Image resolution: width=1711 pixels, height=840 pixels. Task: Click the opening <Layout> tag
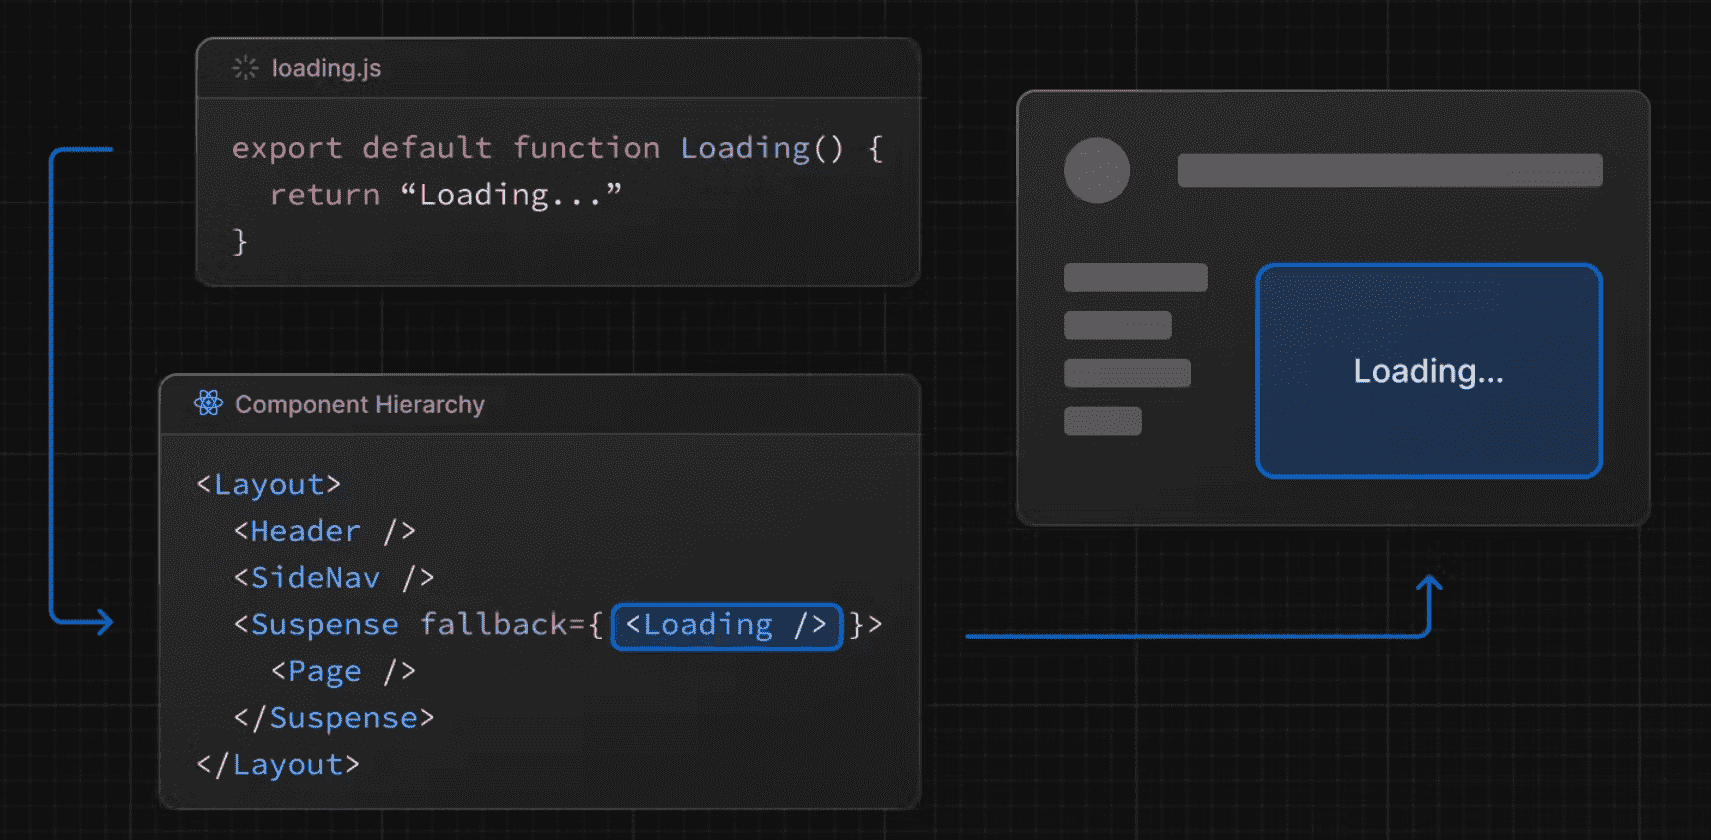(269, 485)
